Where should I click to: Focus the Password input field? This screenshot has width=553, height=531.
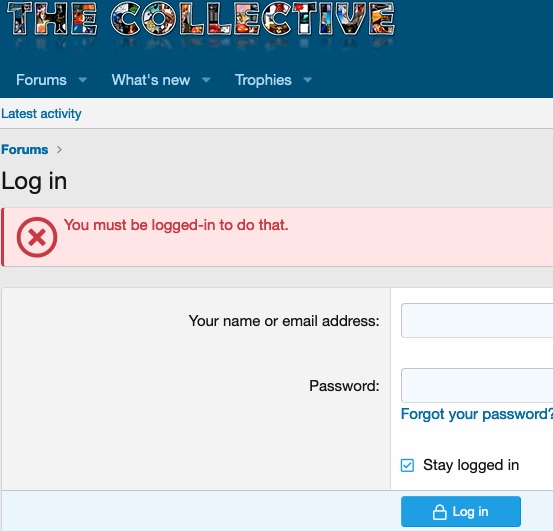[x=477, y=385]
